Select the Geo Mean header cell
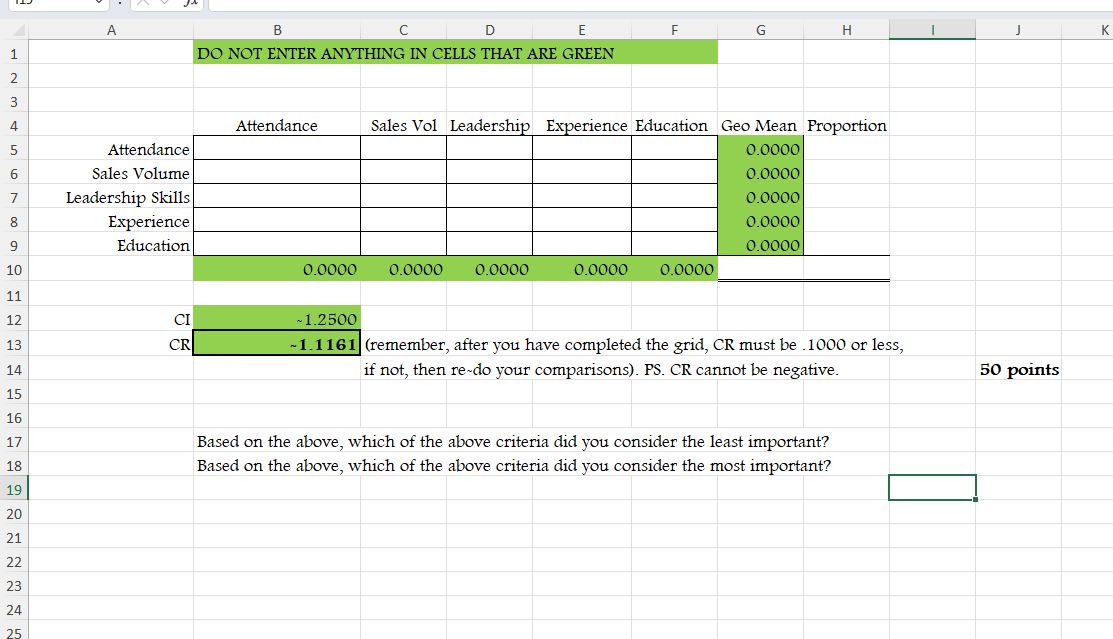The width and height of the screenshot is (1113, 639). [760, 125]
